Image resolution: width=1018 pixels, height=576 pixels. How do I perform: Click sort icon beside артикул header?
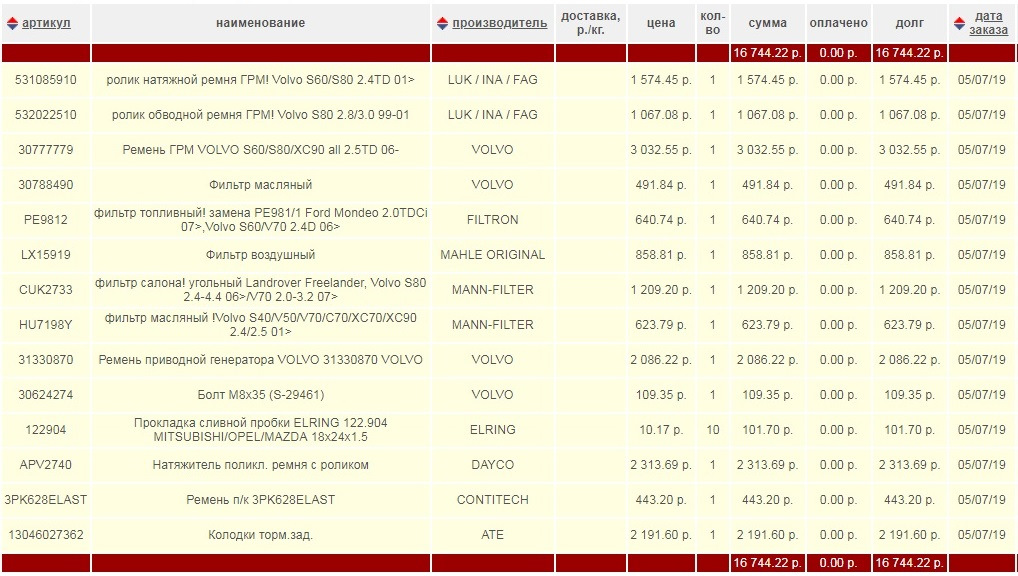pyautogui.click(x=12, y=23)
